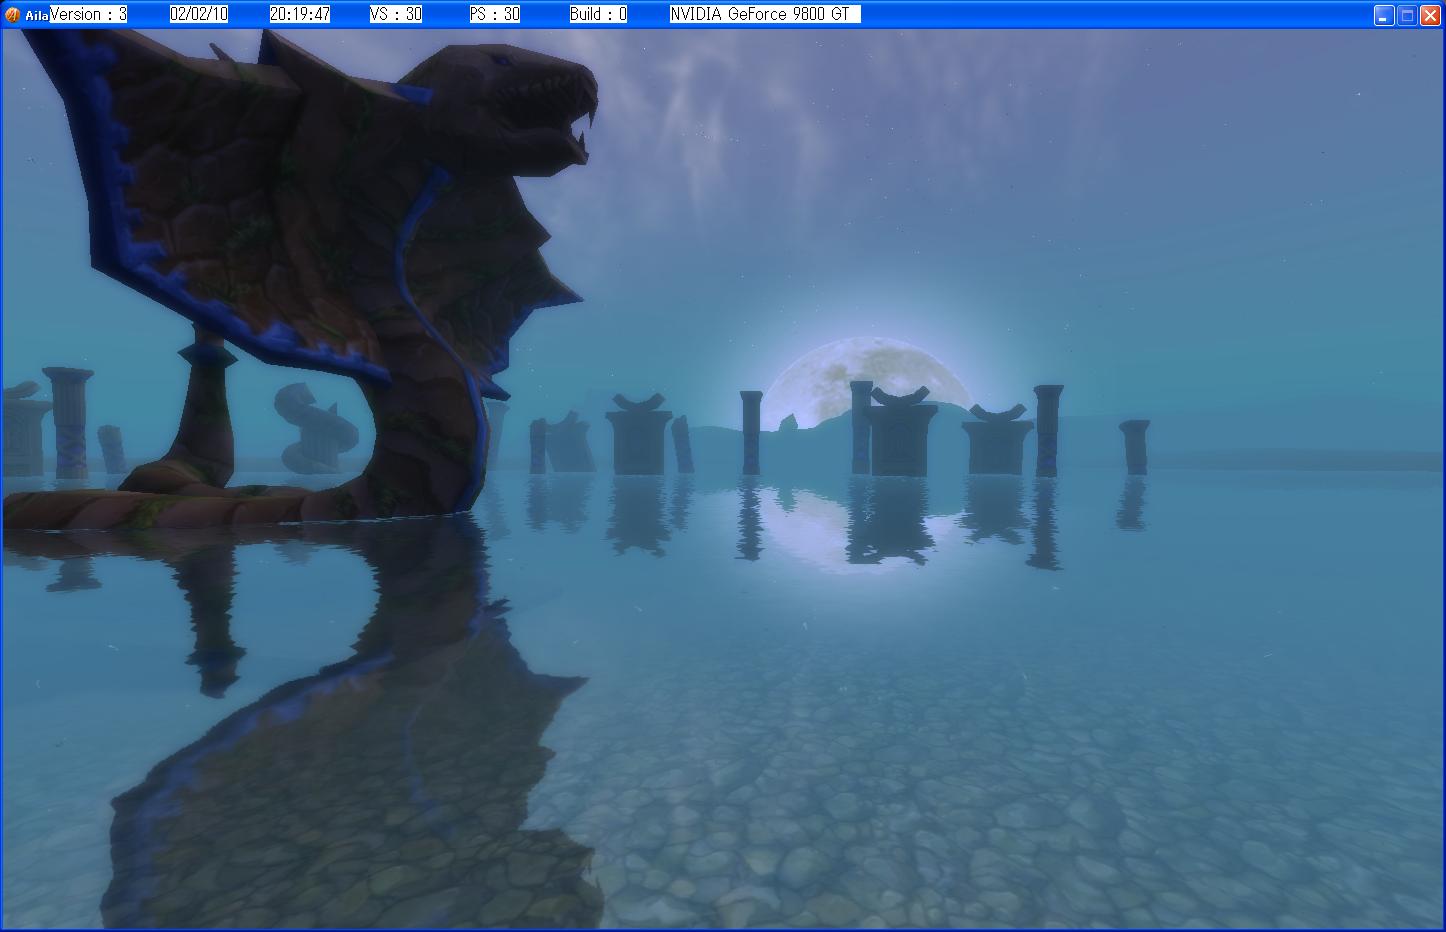Click the Aila application icon in title bar
Screen dimensions: 1446x932
click(13, 15)
